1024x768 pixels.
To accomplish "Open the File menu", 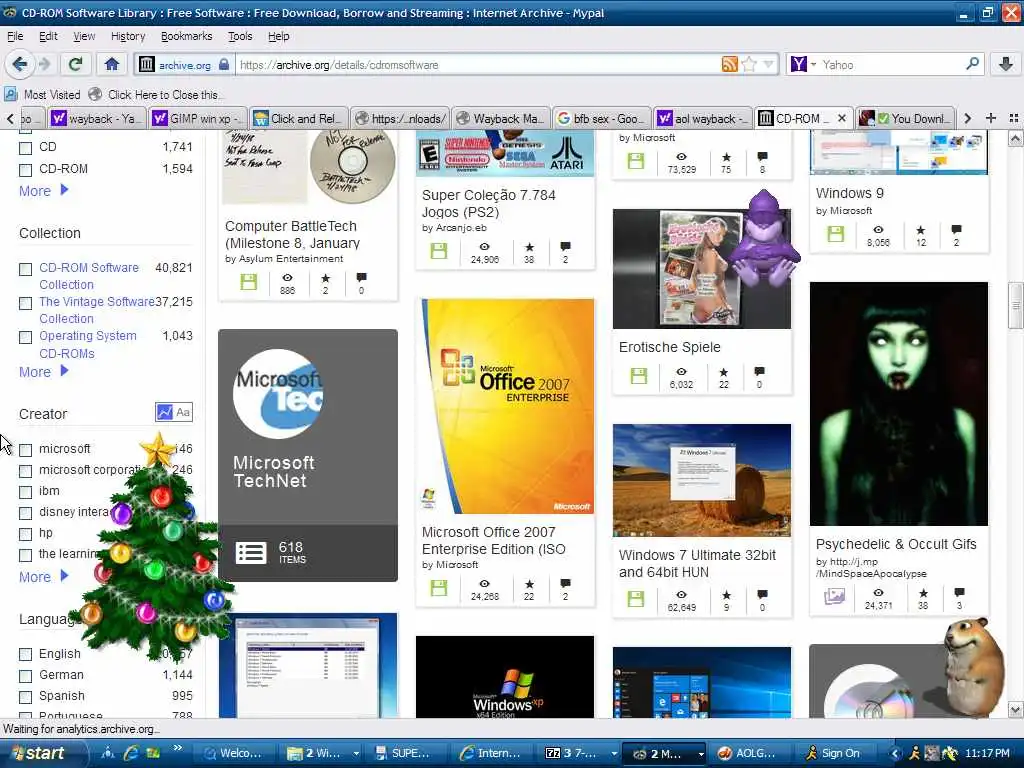I will pos(15,36).
